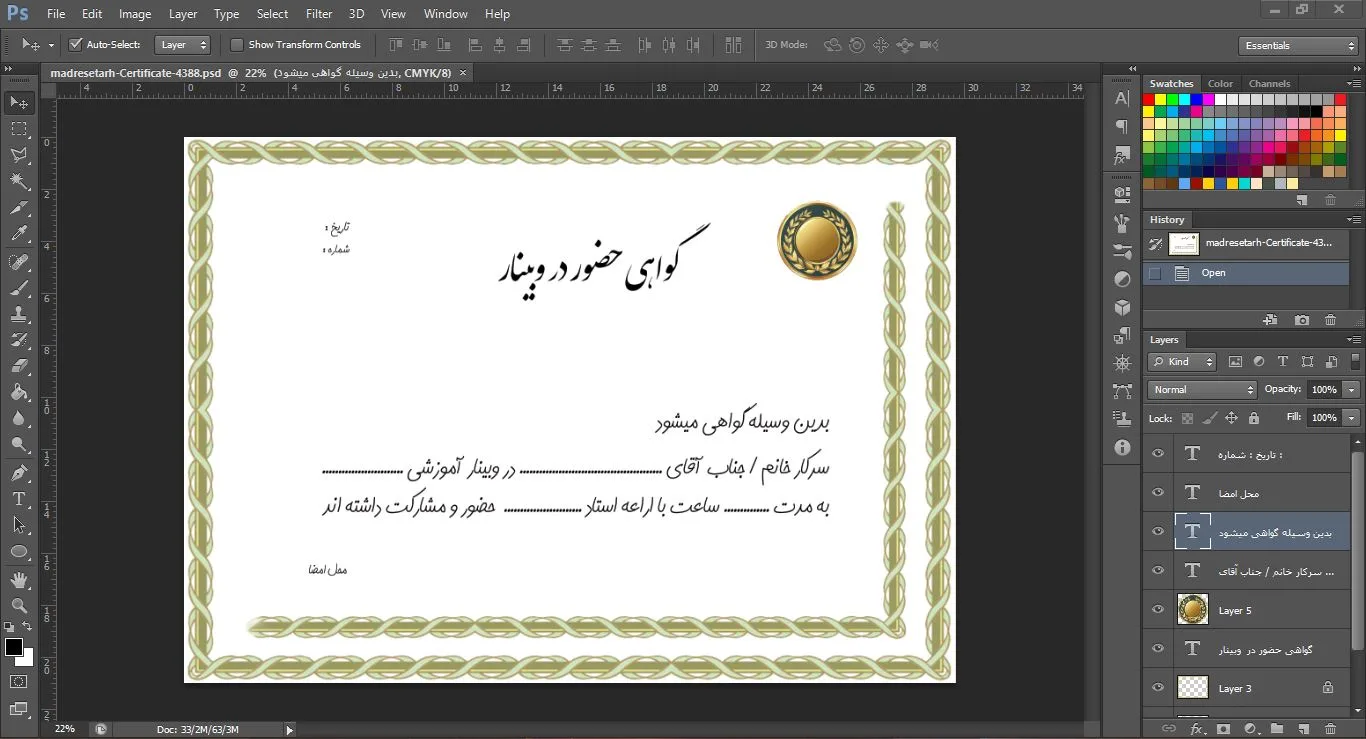This screenshot has height=739, width=1366.
Task: Hide the گواهی حضور در وبینار layer
Action: [1158, 649]
